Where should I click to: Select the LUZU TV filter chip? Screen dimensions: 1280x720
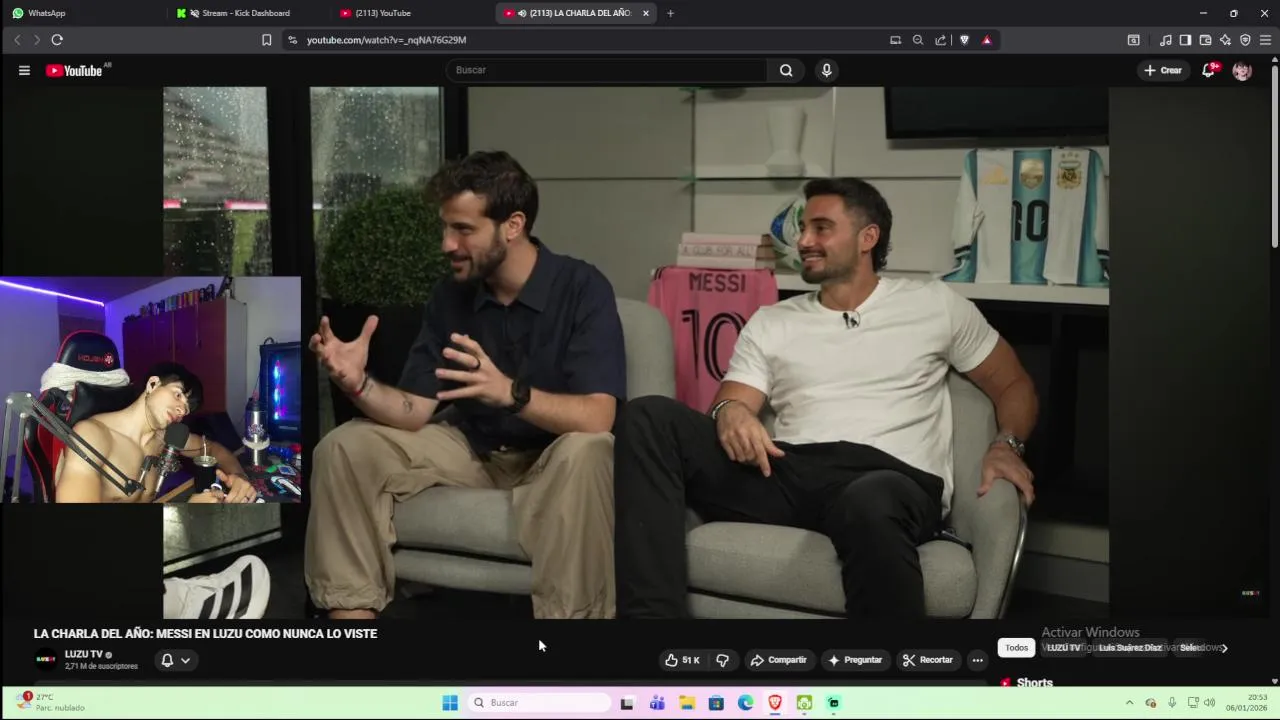(1063, 648)
